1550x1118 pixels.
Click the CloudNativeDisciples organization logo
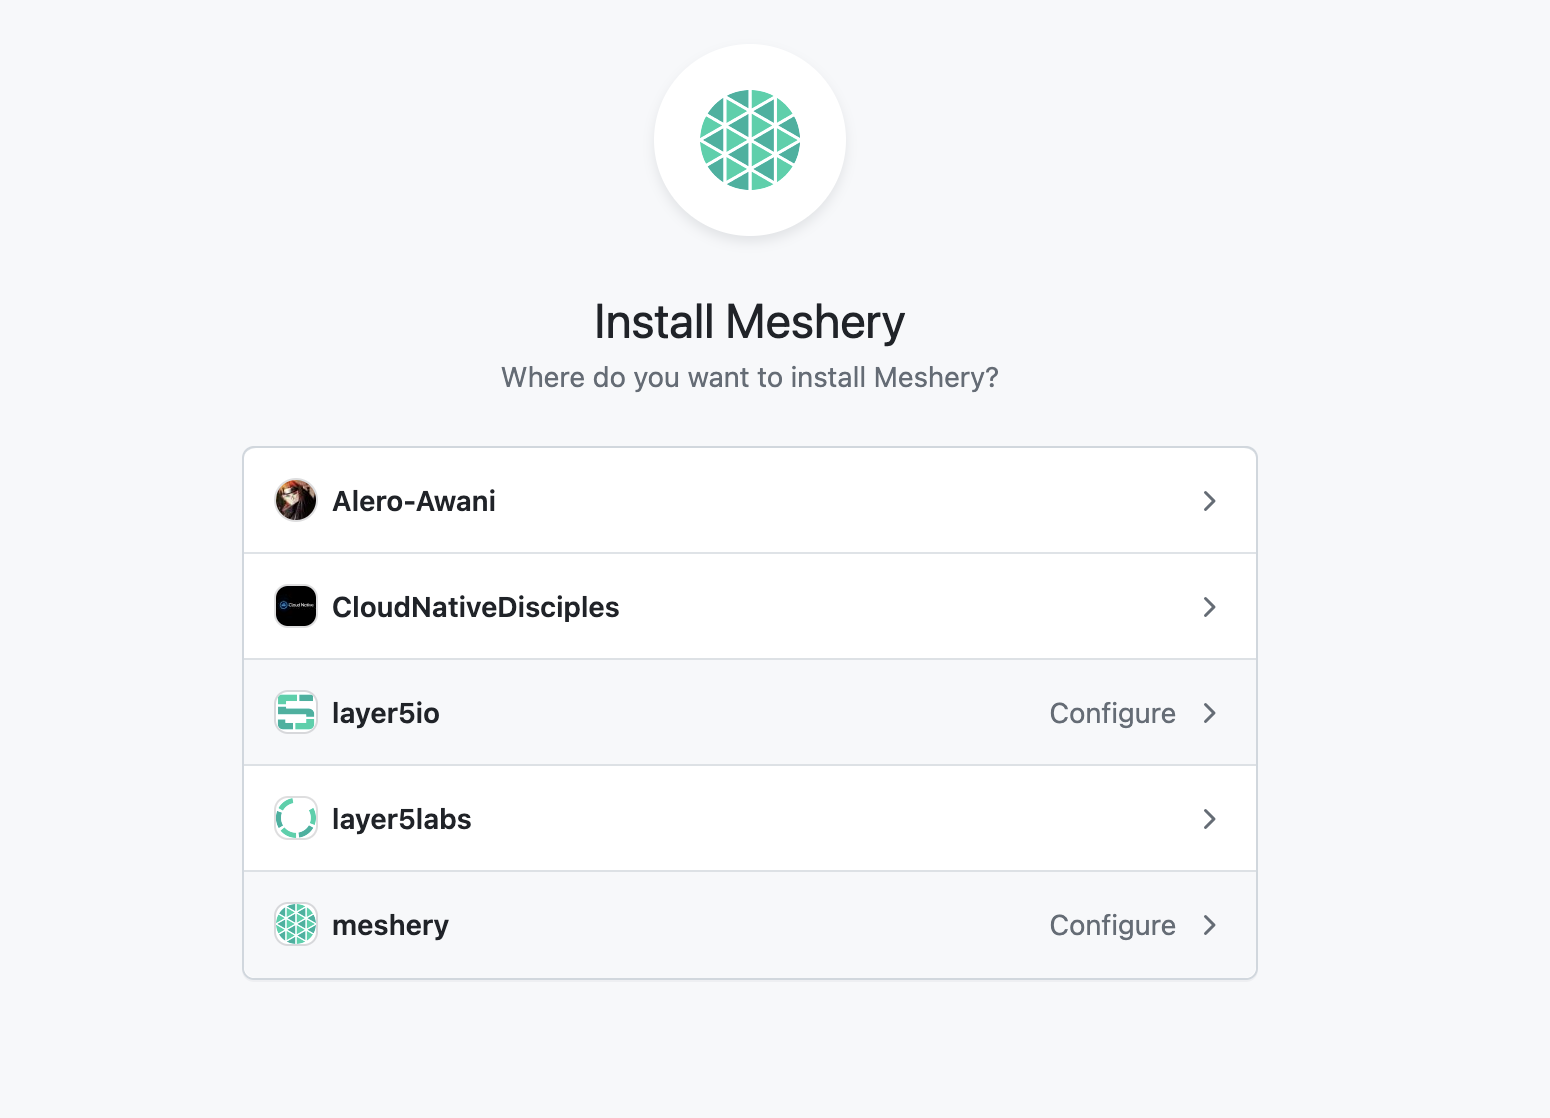tap(295, 606)
